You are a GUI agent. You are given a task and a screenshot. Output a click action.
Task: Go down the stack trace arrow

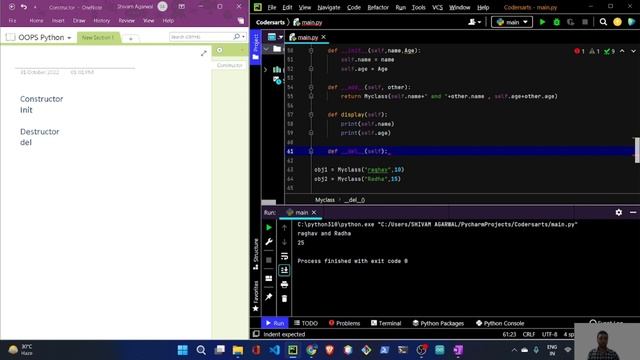(x=284, y=242)
